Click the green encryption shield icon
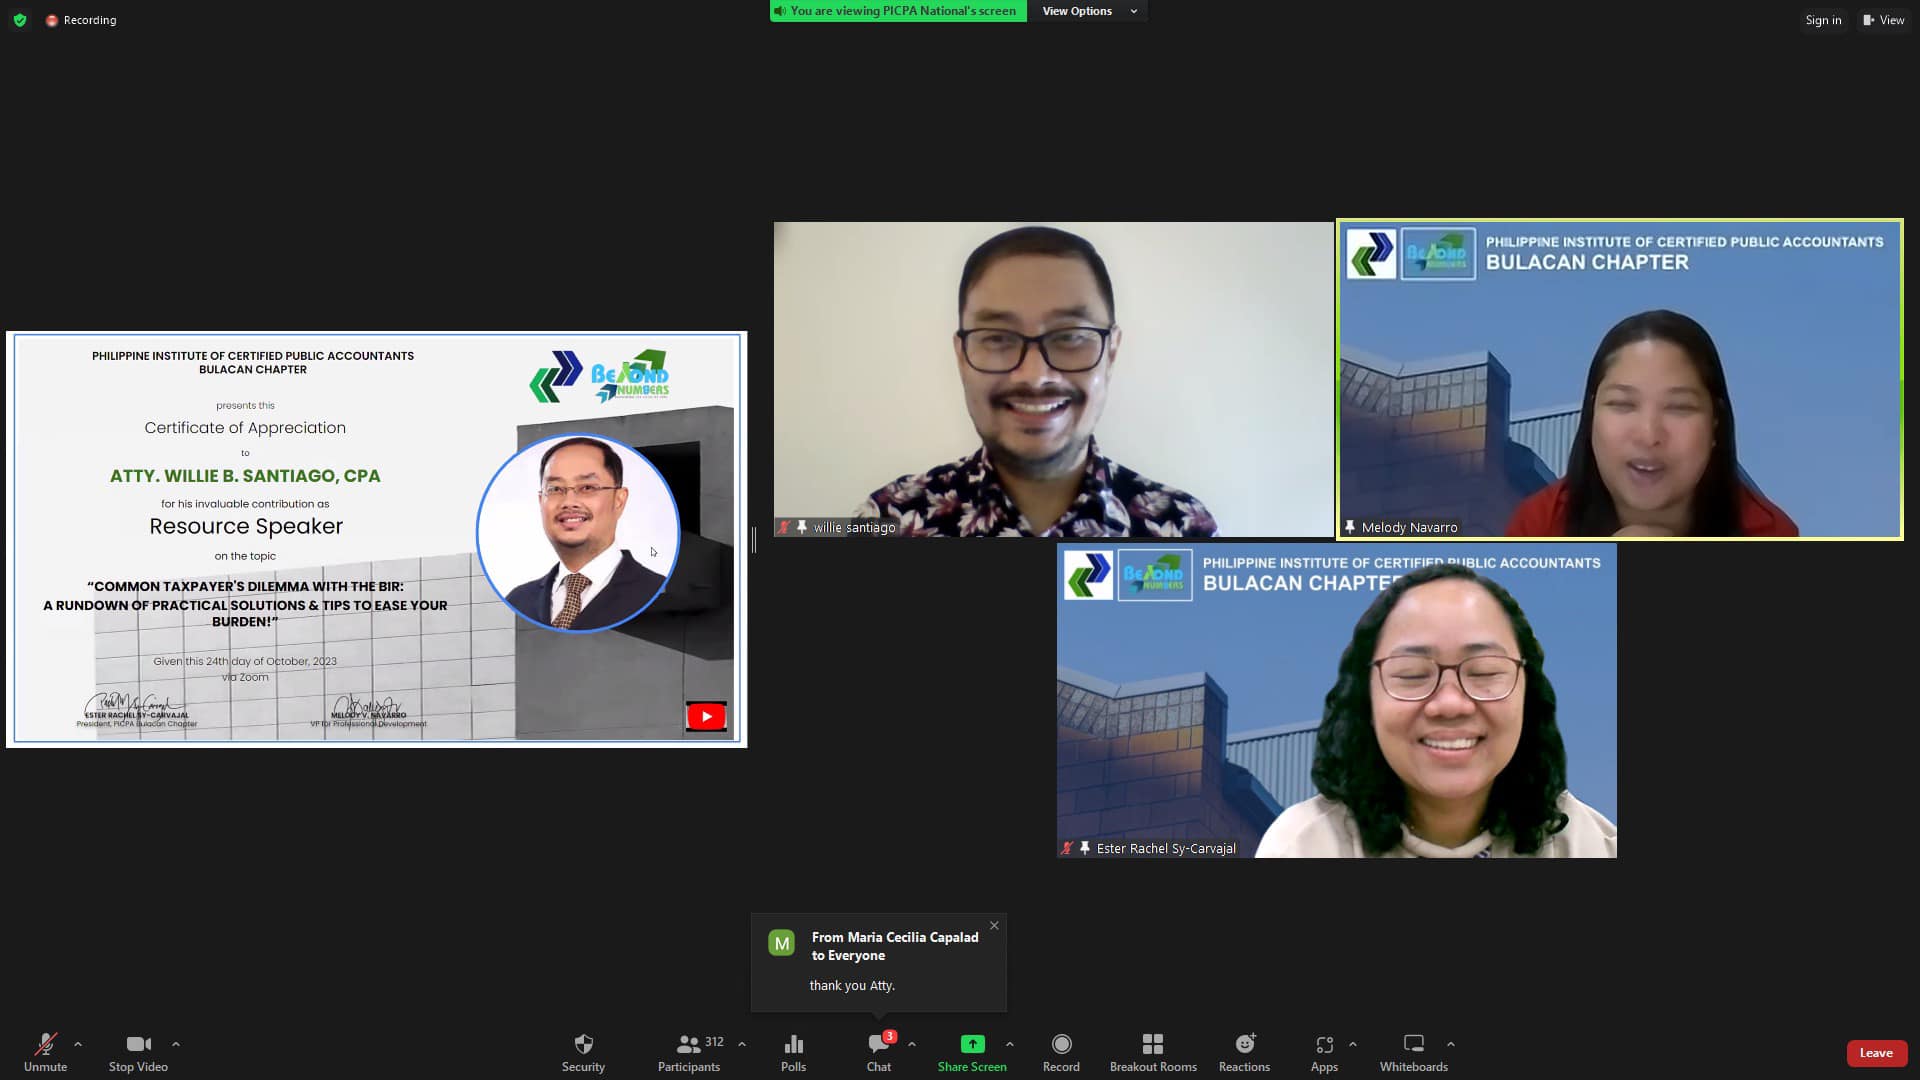The image size is (1920, 1080). point(20,20)
